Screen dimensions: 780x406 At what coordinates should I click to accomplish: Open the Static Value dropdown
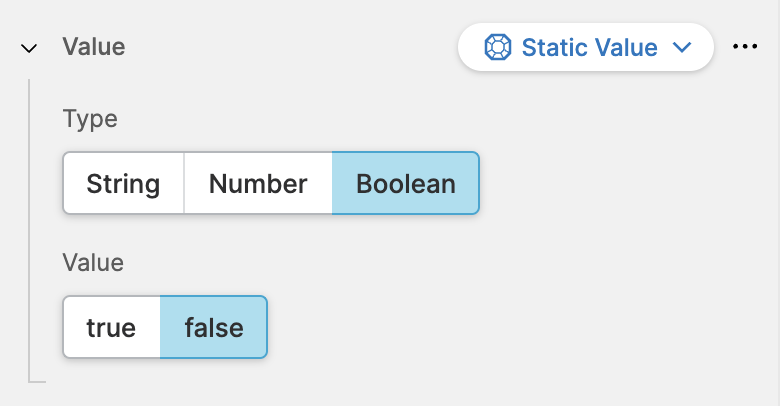(585, 47)
